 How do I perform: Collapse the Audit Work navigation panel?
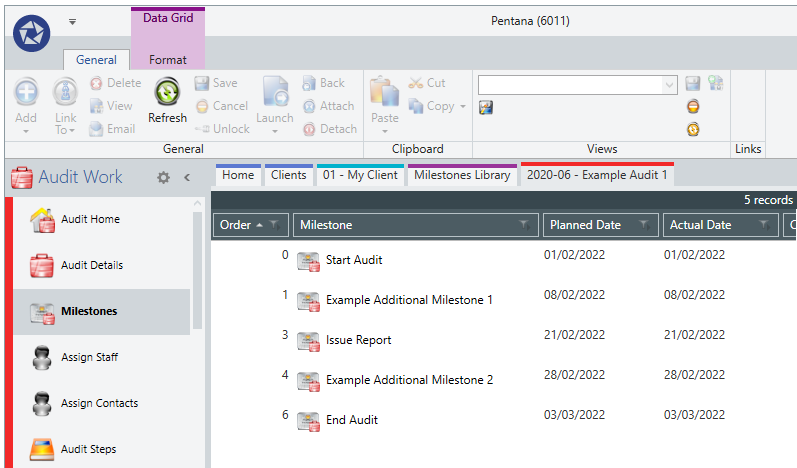pos(187,177)
